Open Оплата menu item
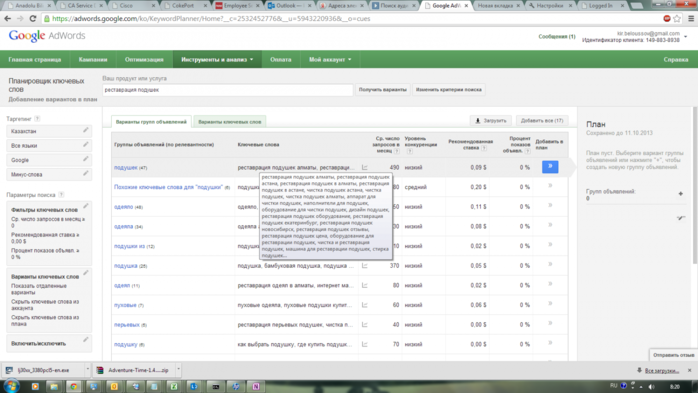Image resolution: width=698 pixels, height=393 pixels. (280, 60)
